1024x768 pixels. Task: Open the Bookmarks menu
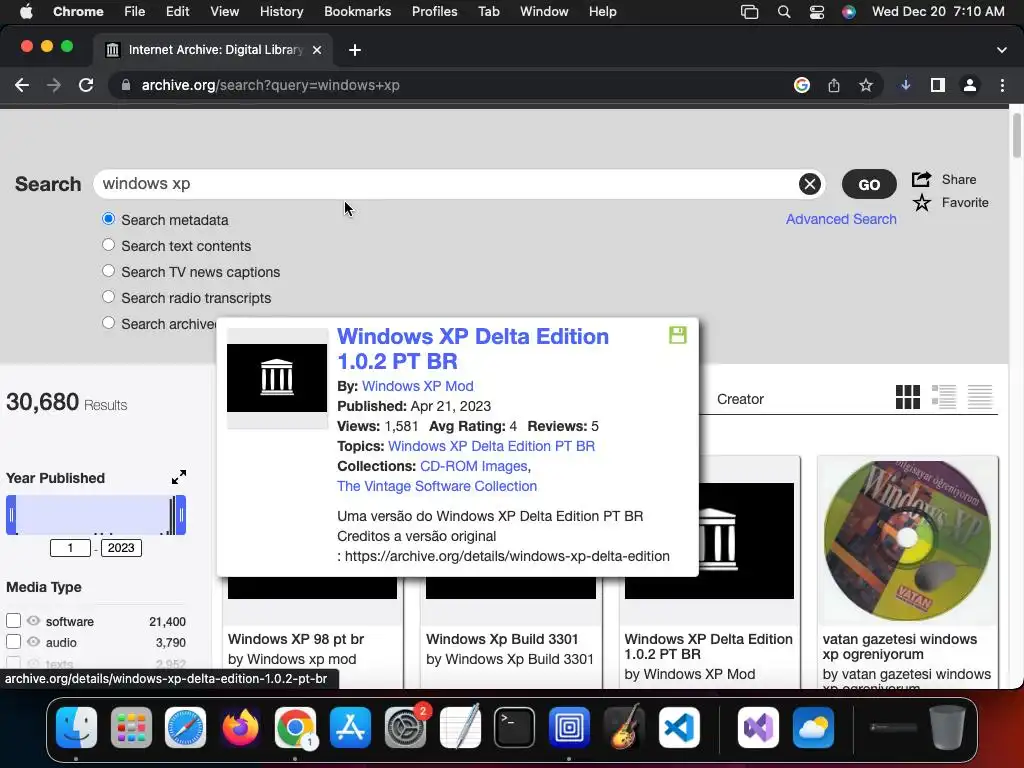[x=358, y=11]
